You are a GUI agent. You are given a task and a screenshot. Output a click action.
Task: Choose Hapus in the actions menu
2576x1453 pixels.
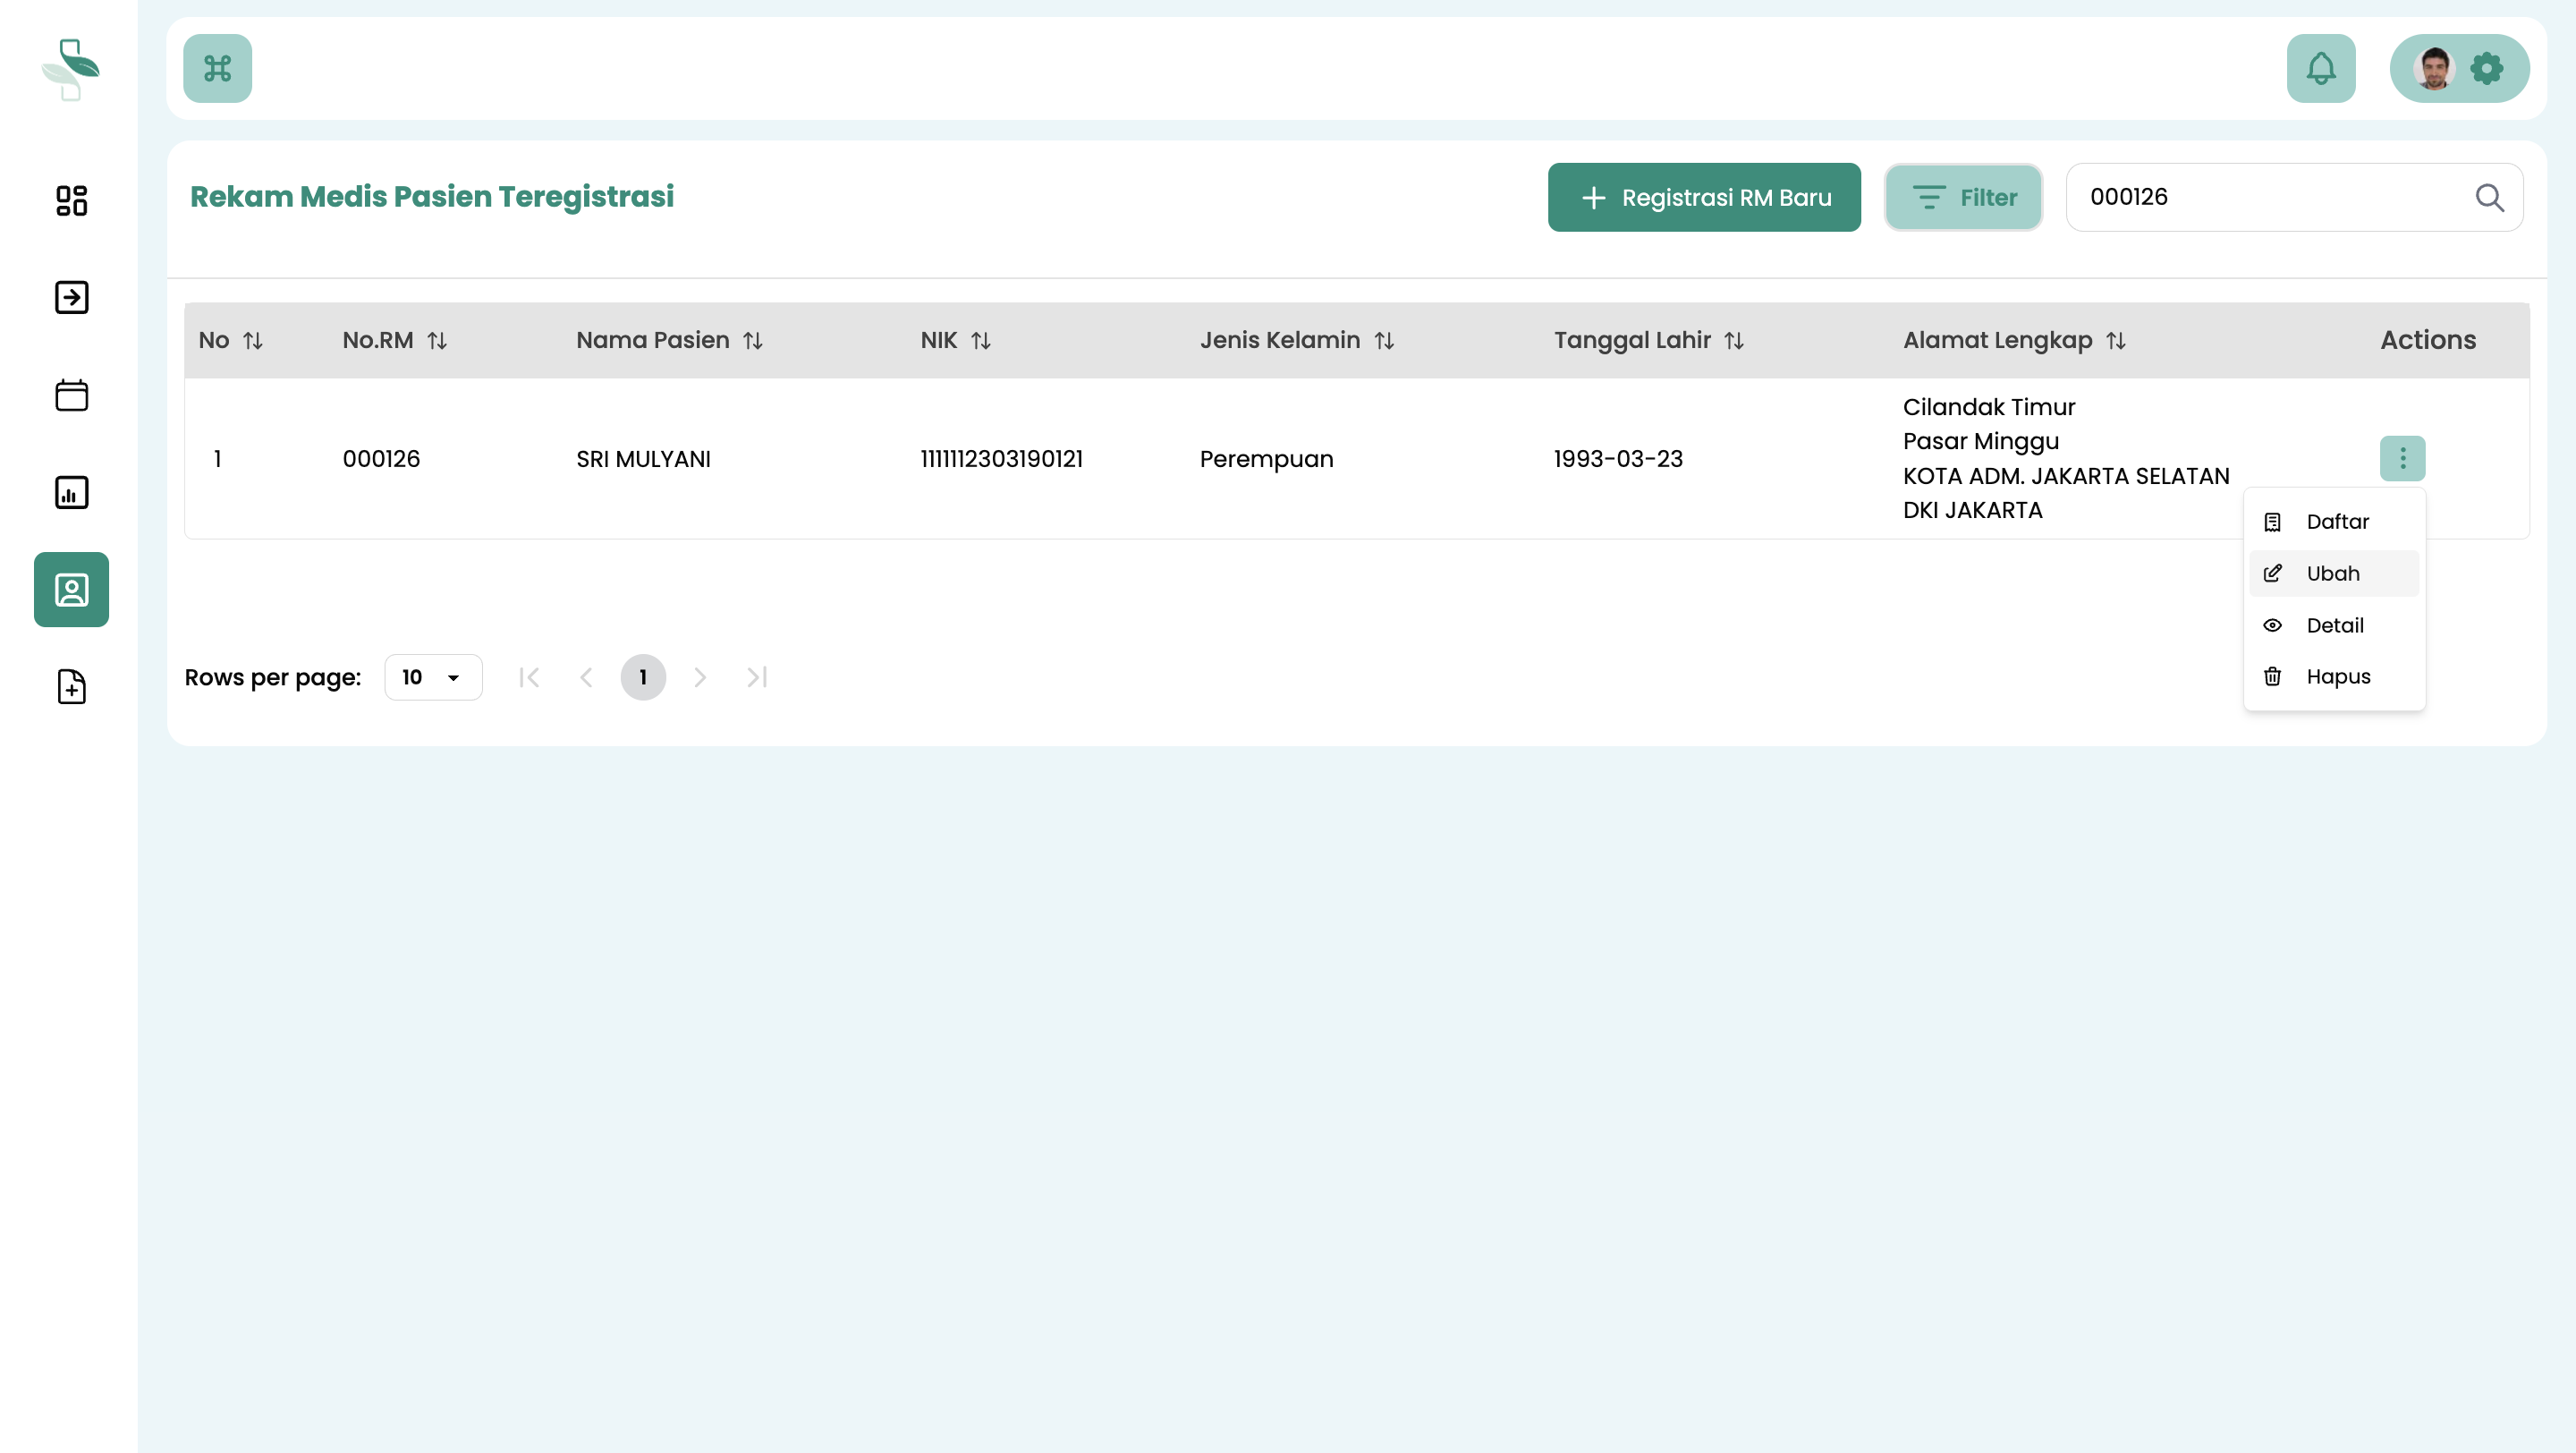[x=2337, y=676]
